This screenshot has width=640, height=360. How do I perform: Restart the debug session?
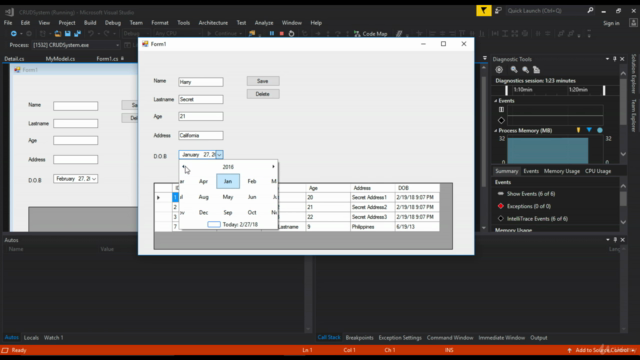[x=291, y=33]
